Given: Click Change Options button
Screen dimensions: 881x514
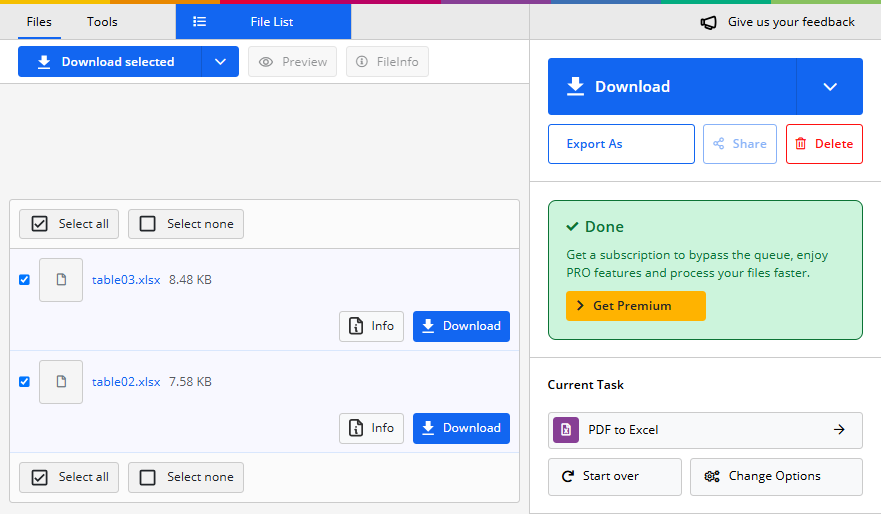Looking at the screenshot, I should [776, 477].
